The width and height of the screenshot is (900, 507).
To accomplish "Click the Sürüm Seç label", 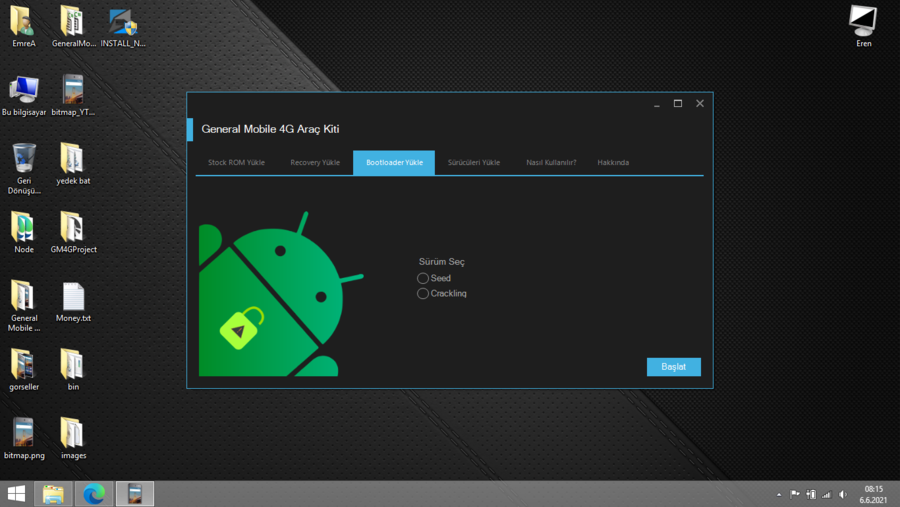I will coord(441,262).
